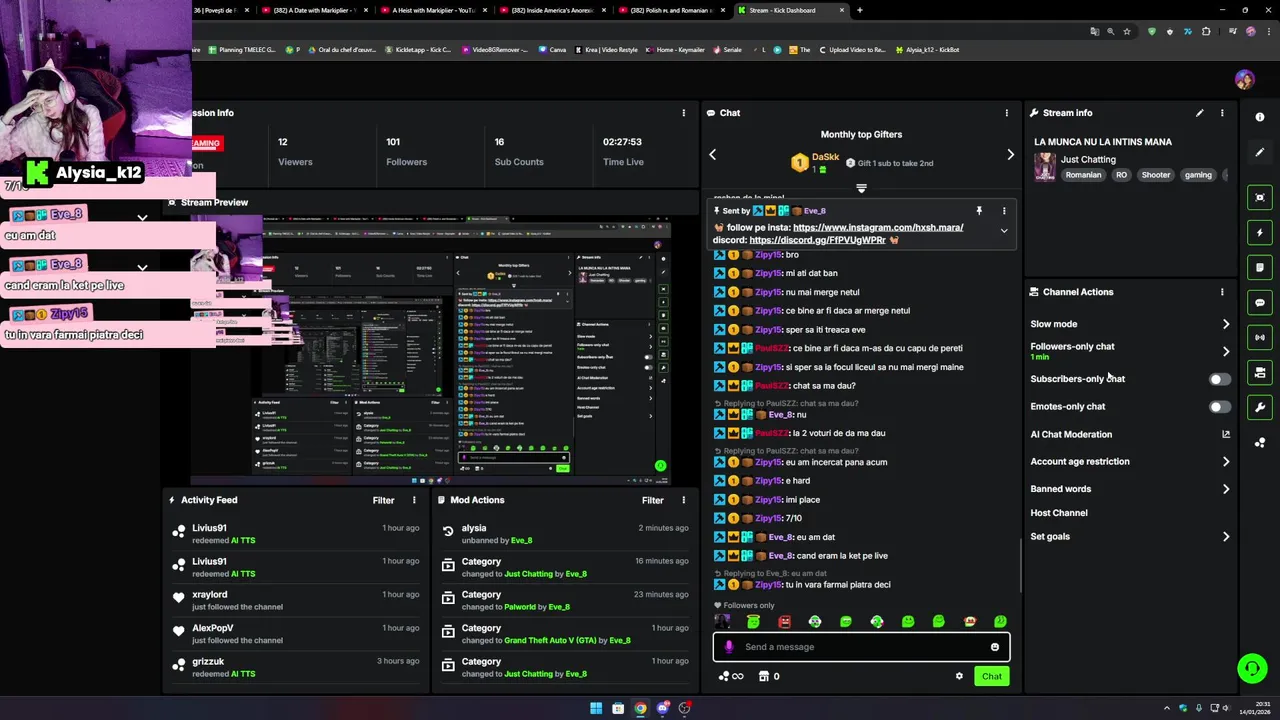Open AI Chat Moderation external link icon
Image resolution: width=1280 pixels, height=720 pixels.
1226,434
